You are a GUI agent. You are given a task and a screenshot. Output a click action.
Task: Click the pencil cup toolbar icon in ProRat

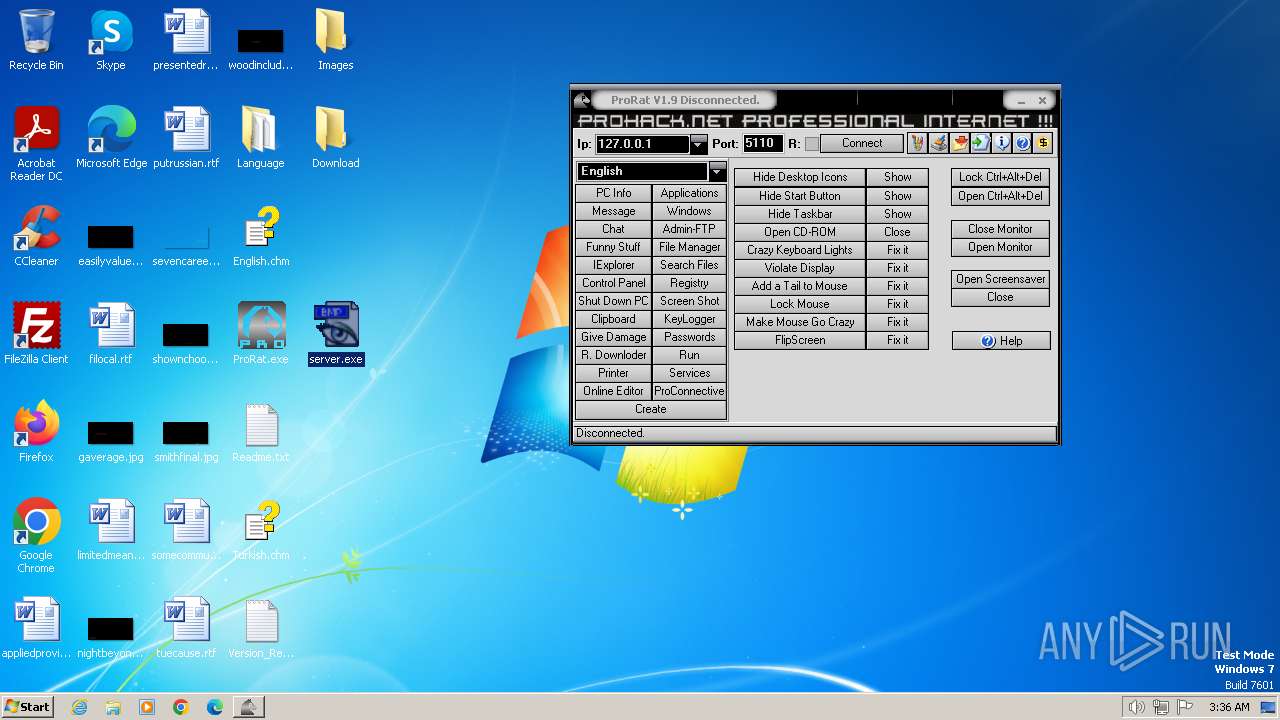click(917, 143)
